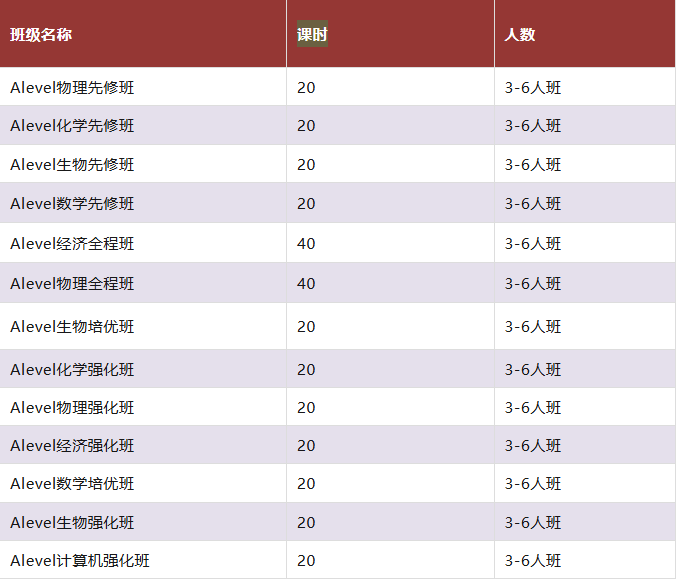The height and width of the screenshot is (579, 676).
Task: Select the Alevel化学先修班 cell
Action: [72, 126]
